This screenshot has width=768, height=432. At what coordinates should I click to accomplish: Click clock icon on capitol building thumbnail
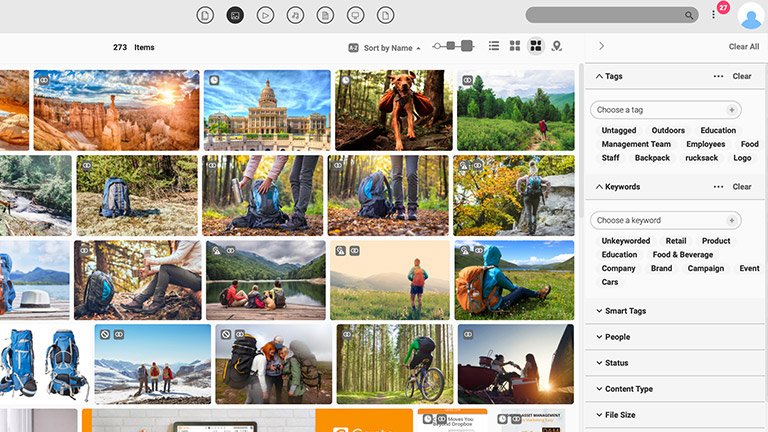pyautogui.click(x=214, y=80)
